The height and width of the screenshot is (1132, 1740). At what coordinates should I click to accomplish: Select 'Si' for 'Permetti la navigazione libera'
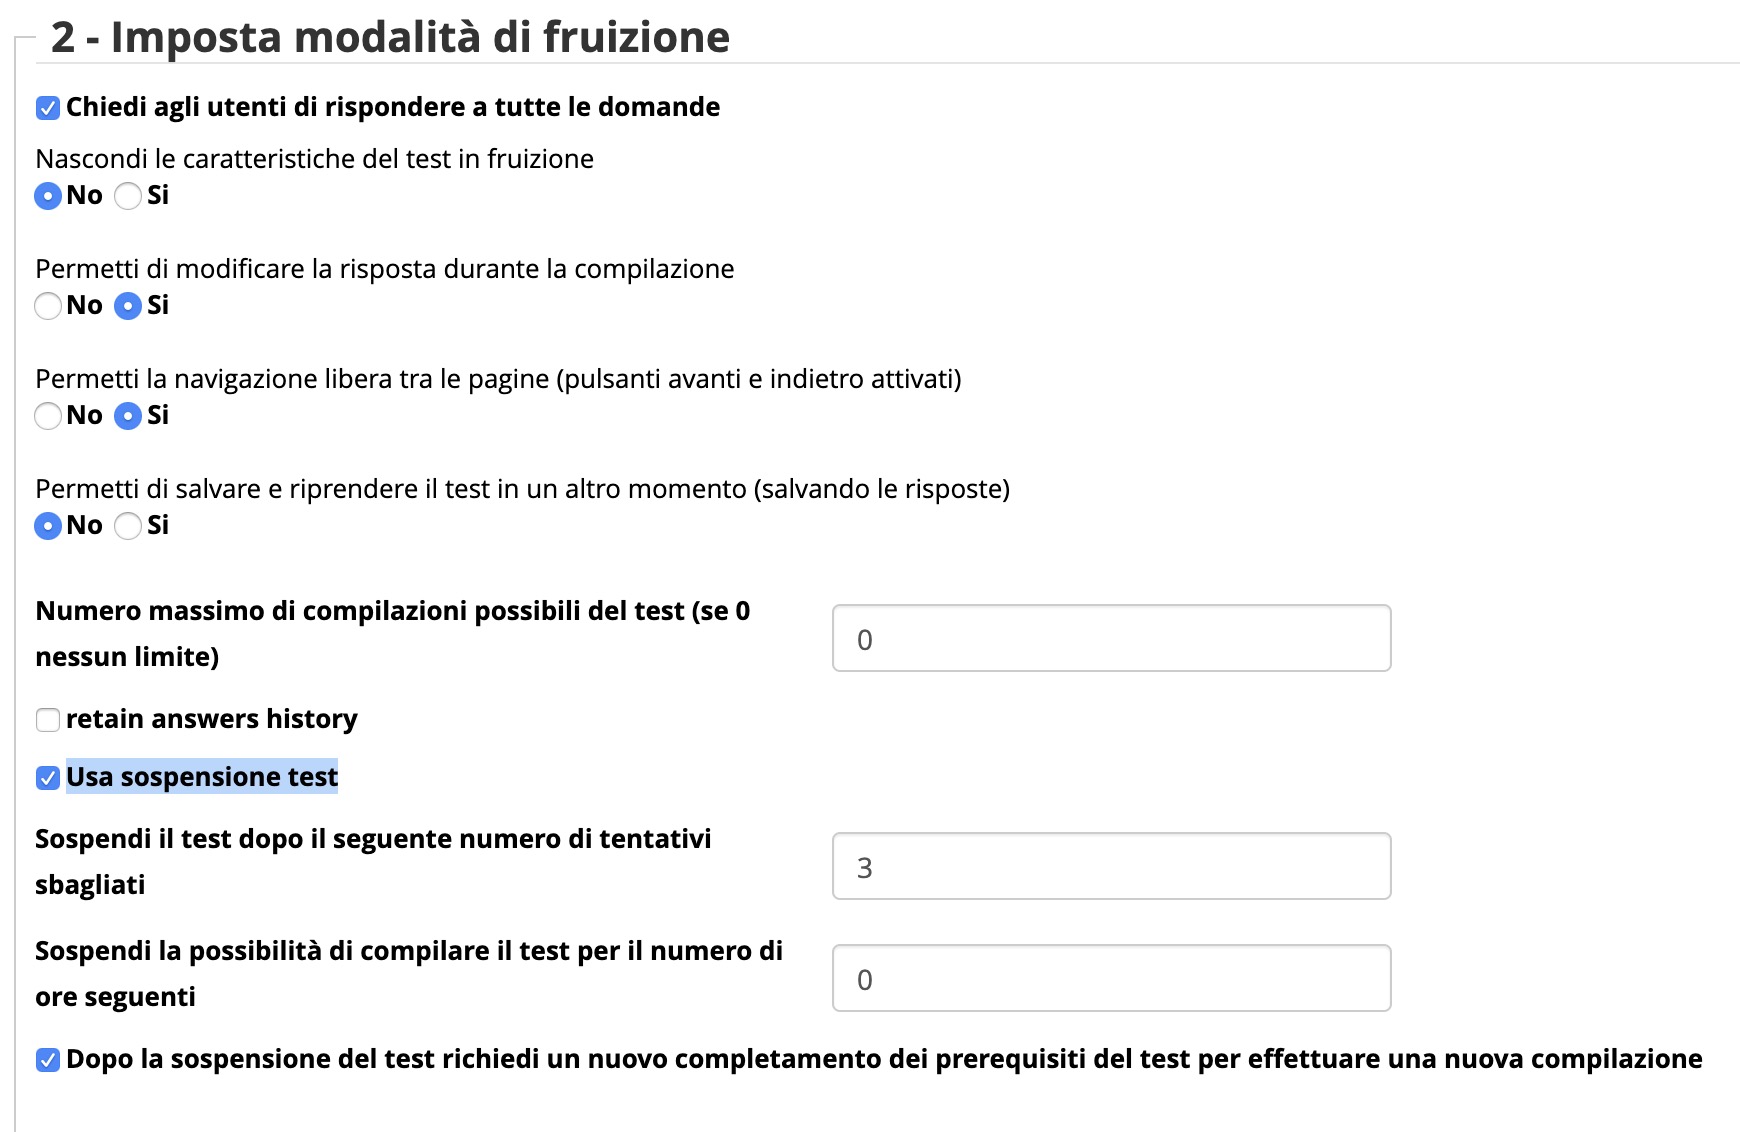[127, 416]
